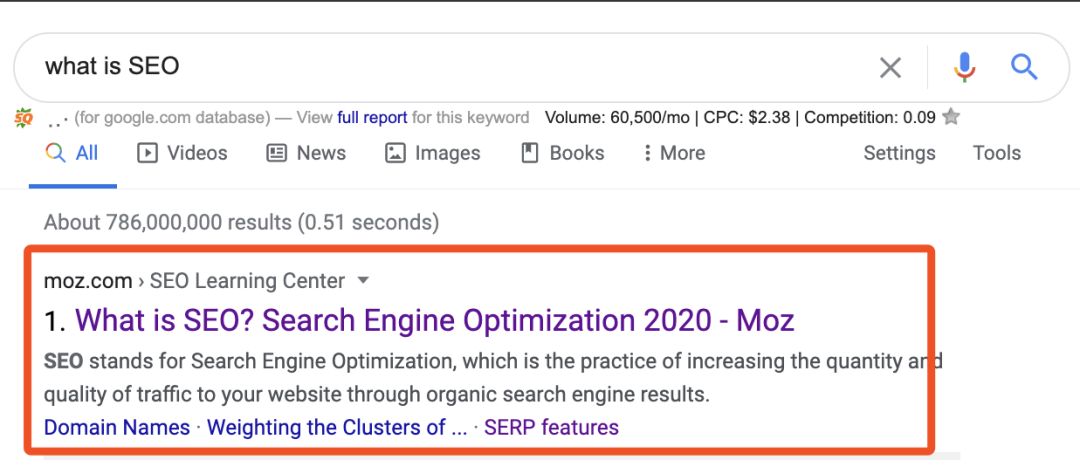
Task: Clear the search box with the X icon
Action: tap(890, 67)
